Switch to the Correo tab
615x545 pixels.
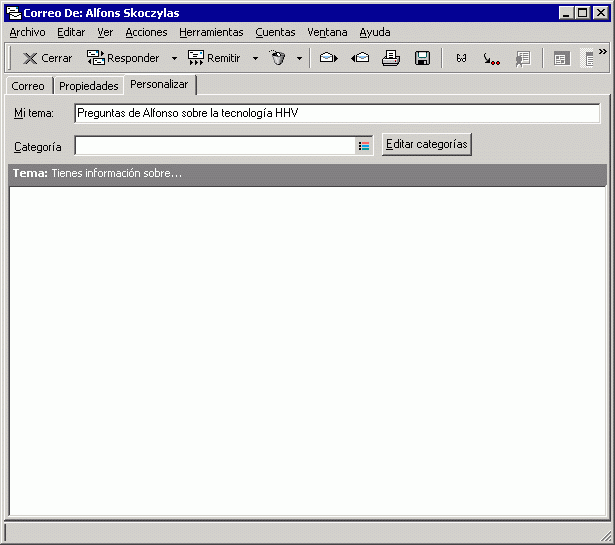[28, 86]
